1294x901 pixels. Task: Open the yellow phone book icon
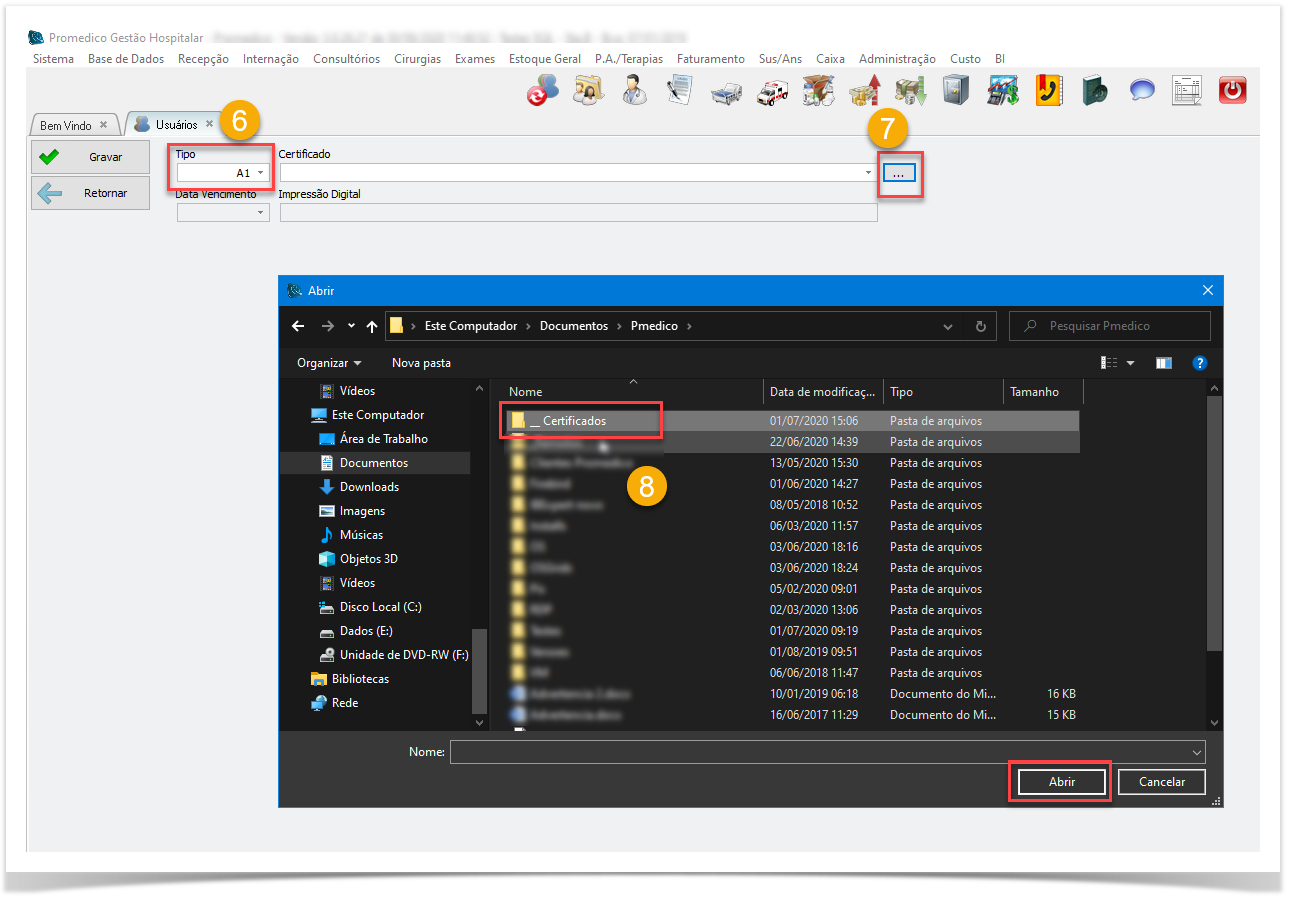point(1049,91)
